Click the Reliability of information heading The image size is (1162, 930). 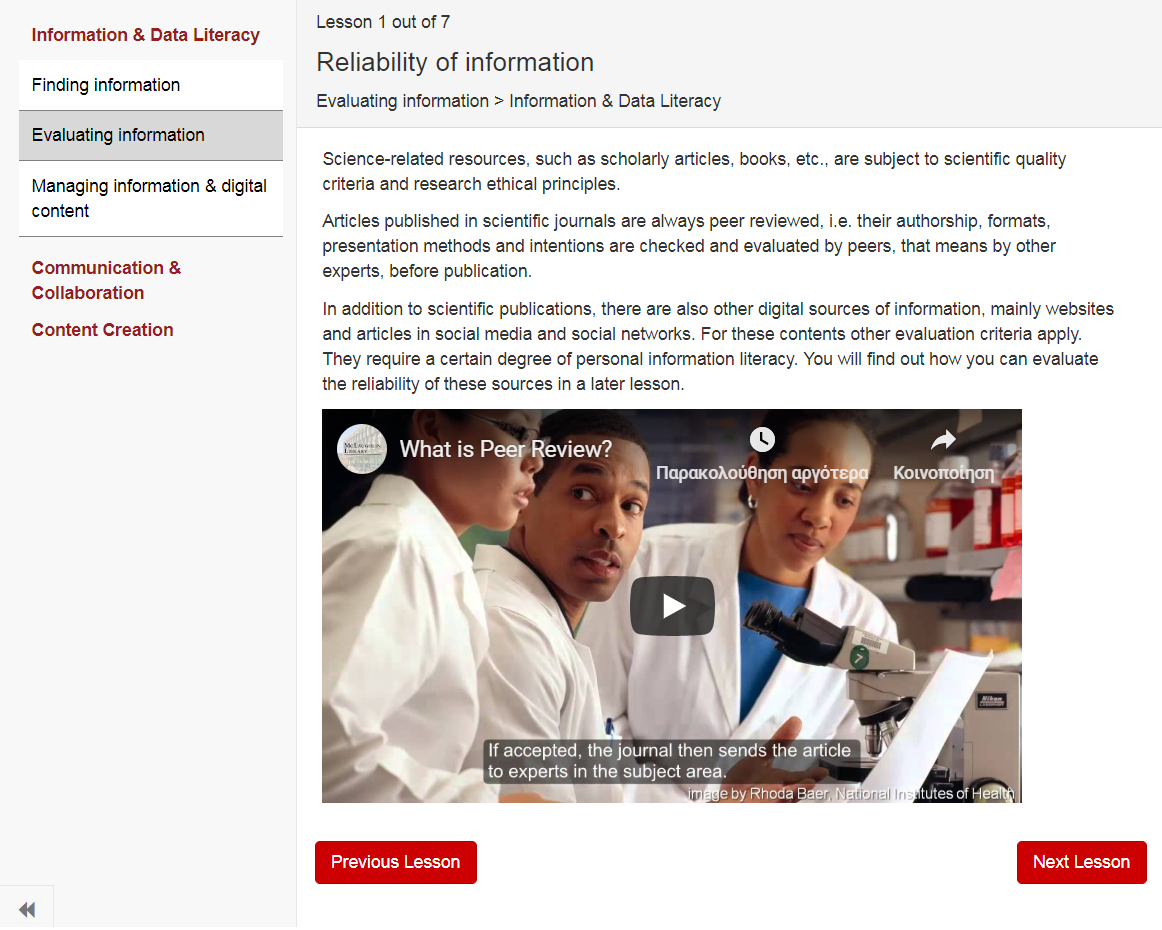tap(455, 62)
